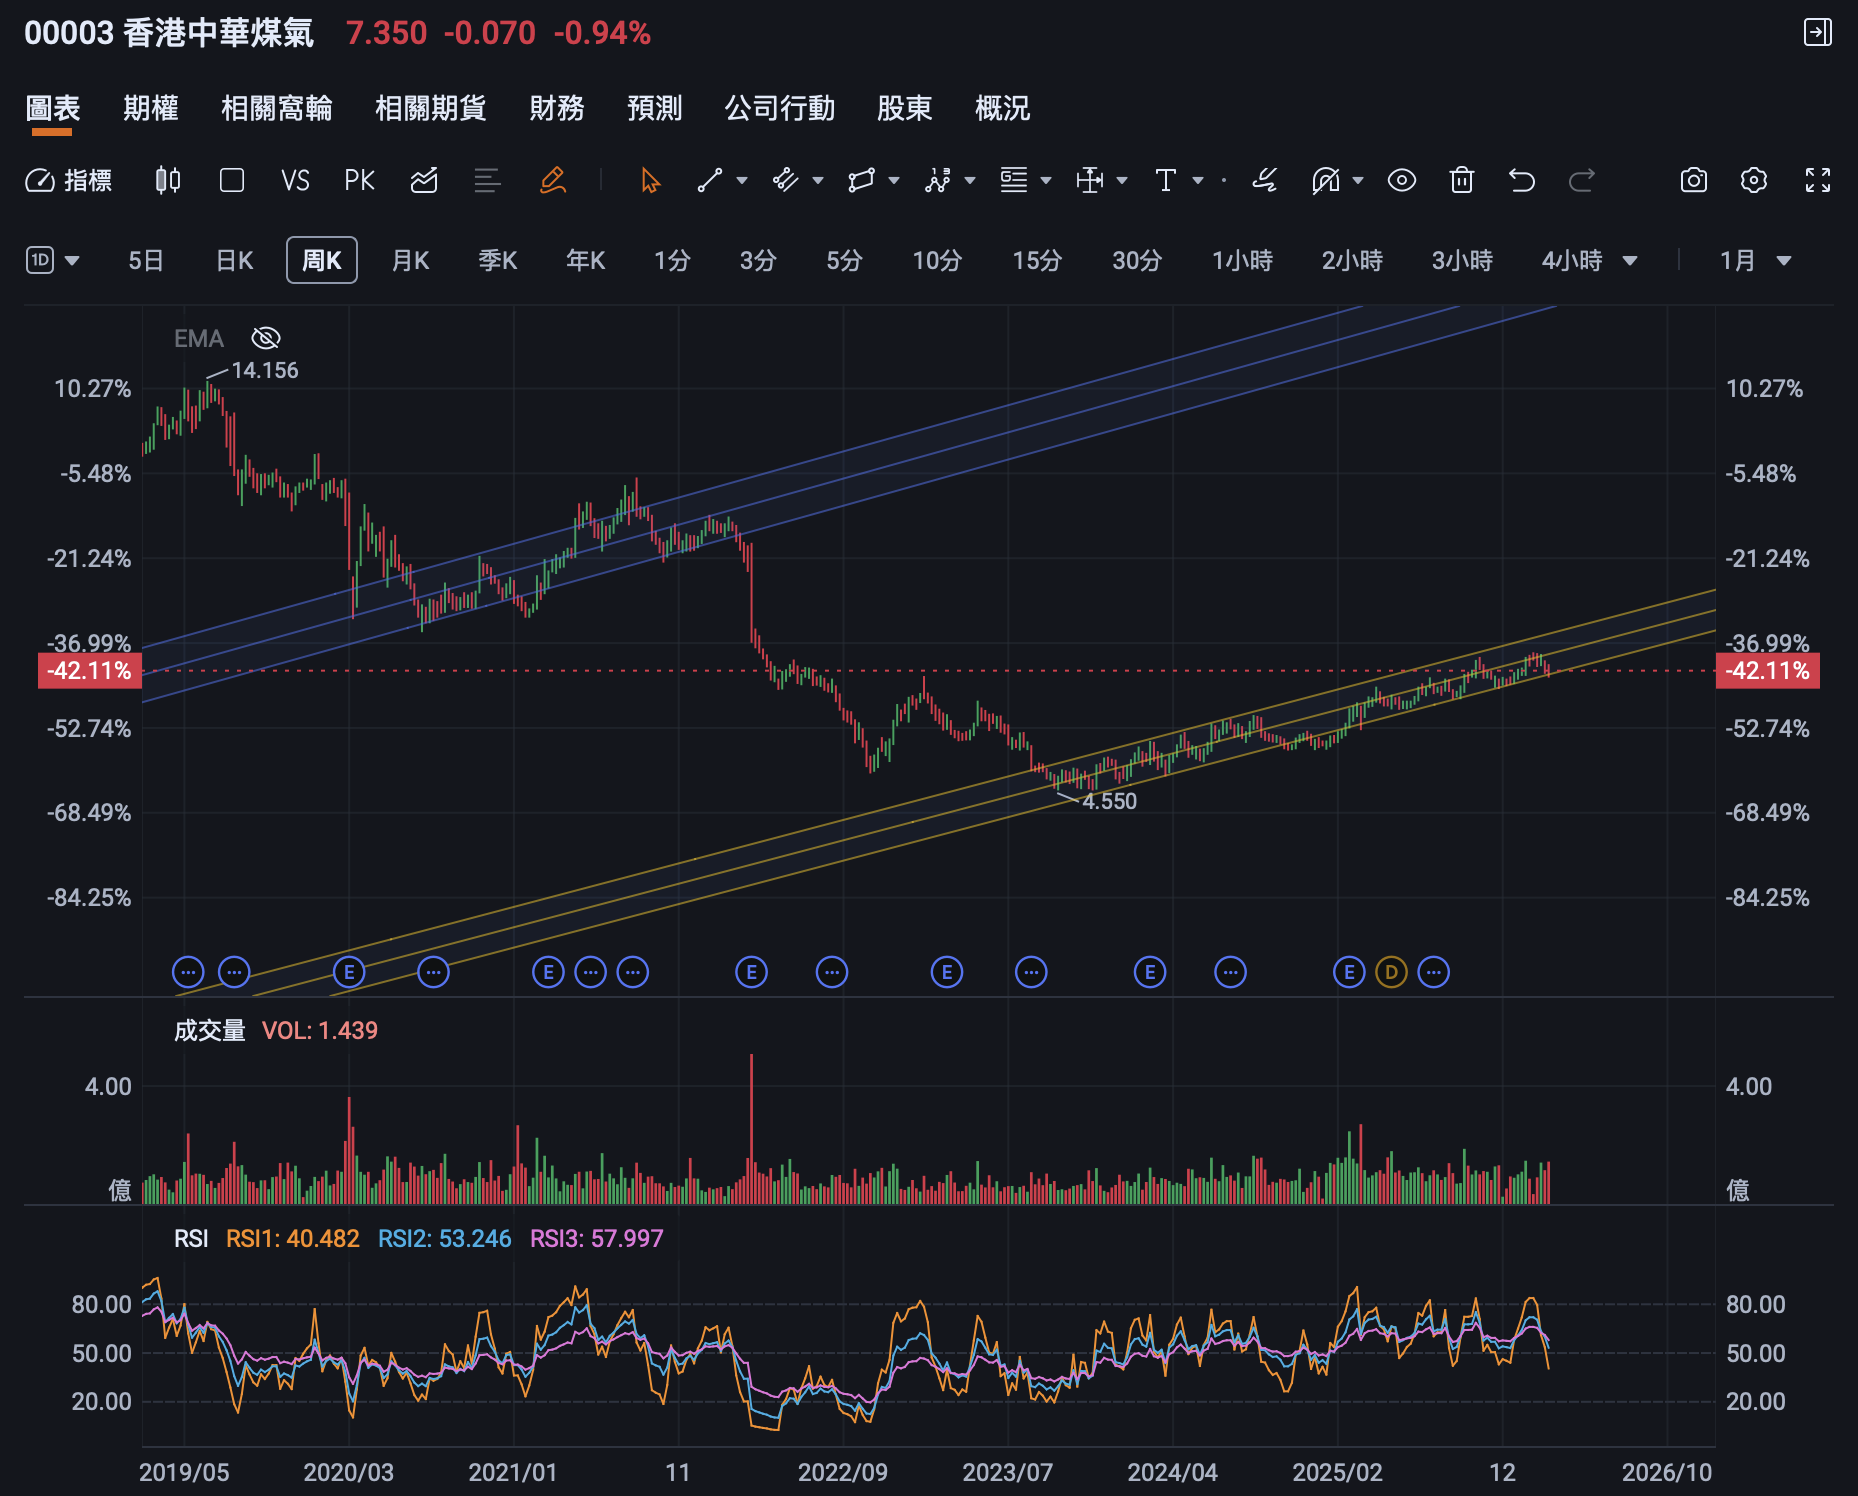
Task: Open the 公司行動 tab
Action: point(780,108)
